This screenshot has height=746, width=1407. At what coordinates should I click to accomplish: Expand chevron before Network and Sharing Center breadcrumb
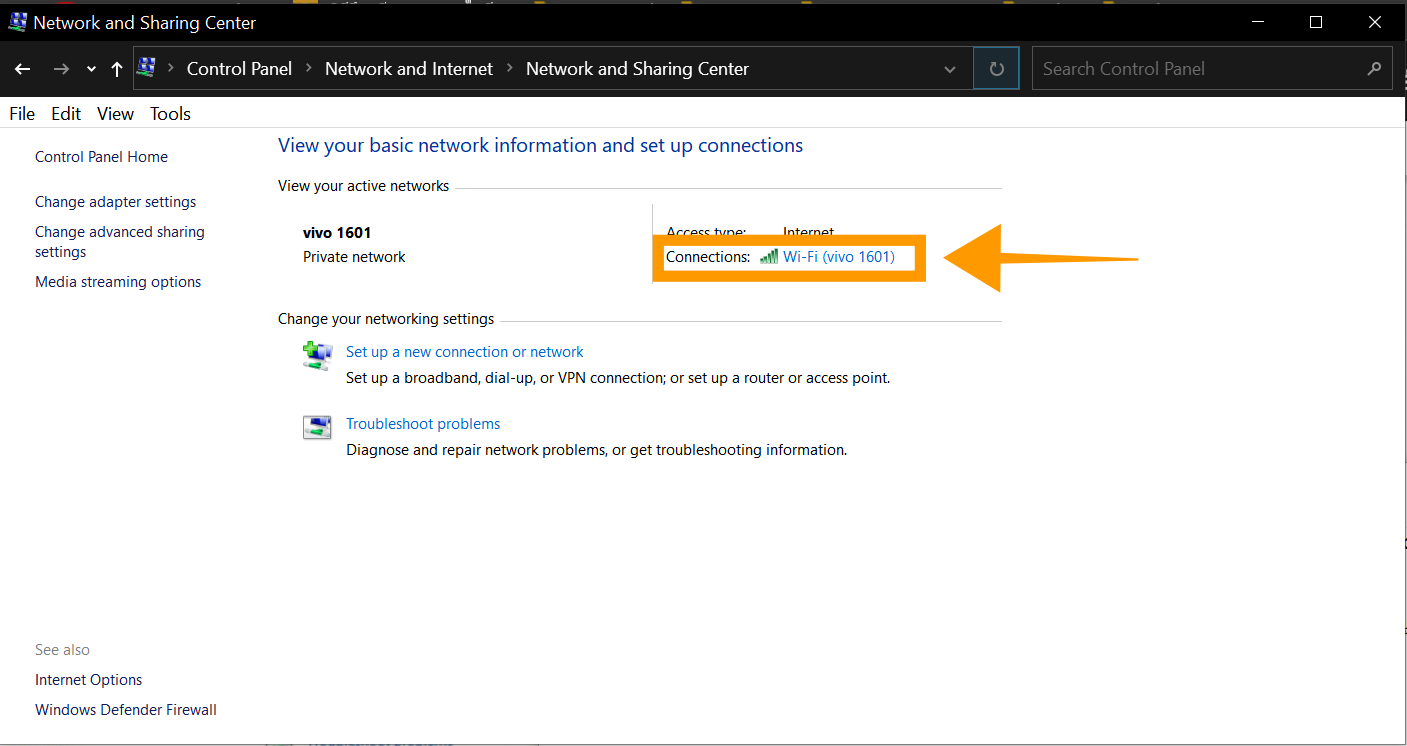pos(509,69)
